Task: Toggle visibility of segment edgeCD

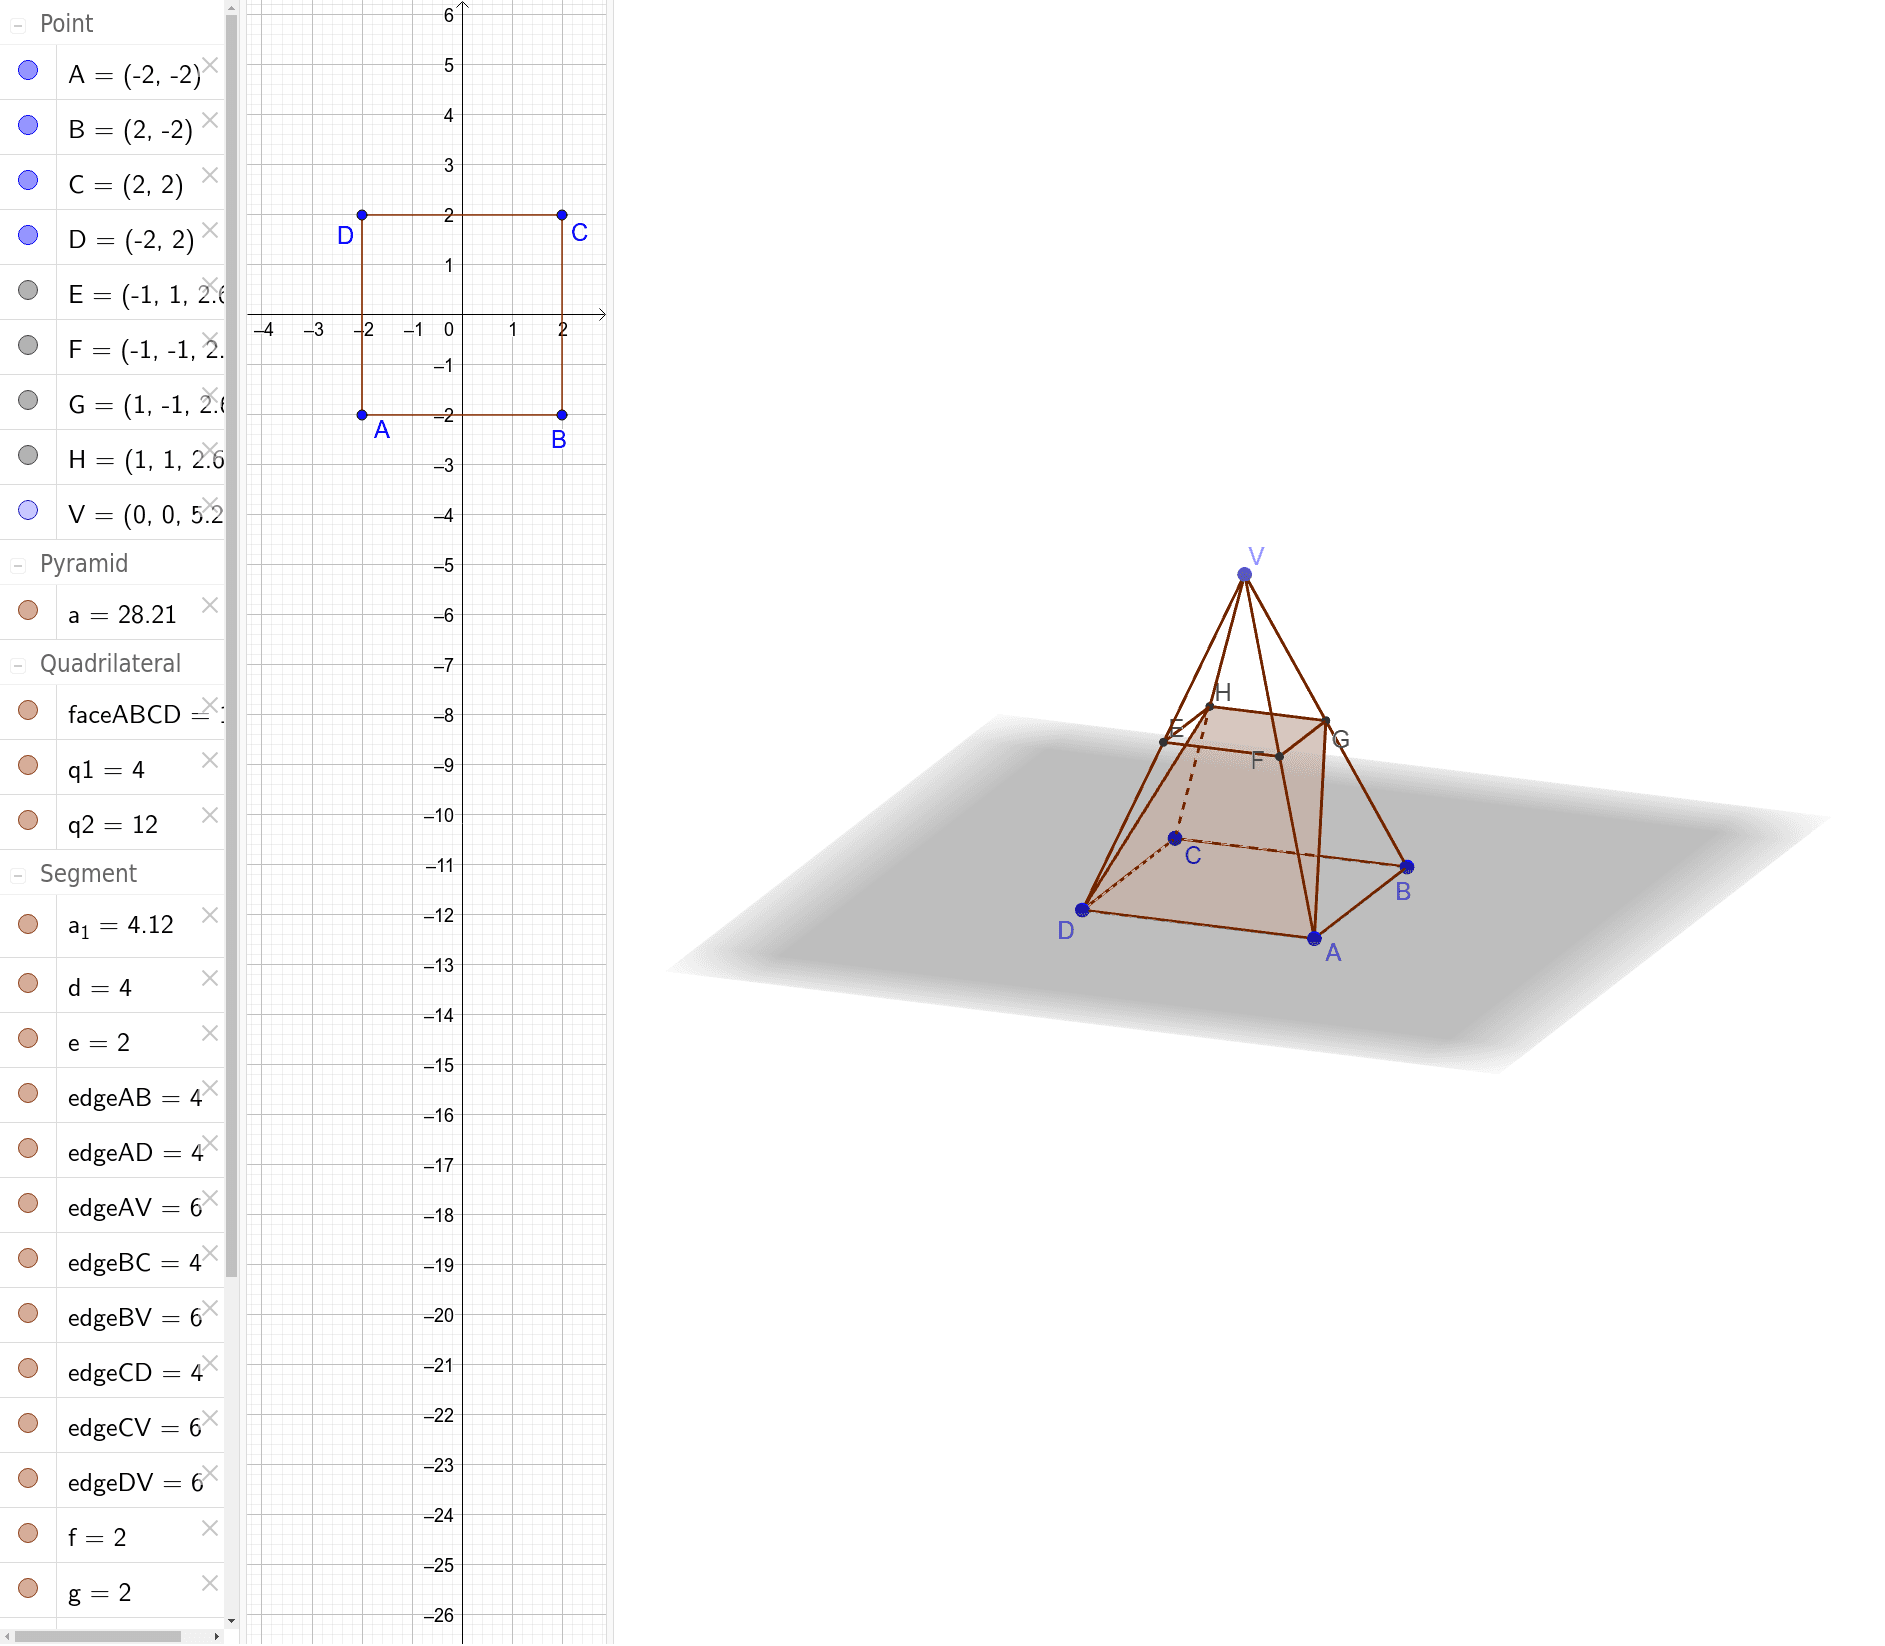Action: click(27, 1368)
